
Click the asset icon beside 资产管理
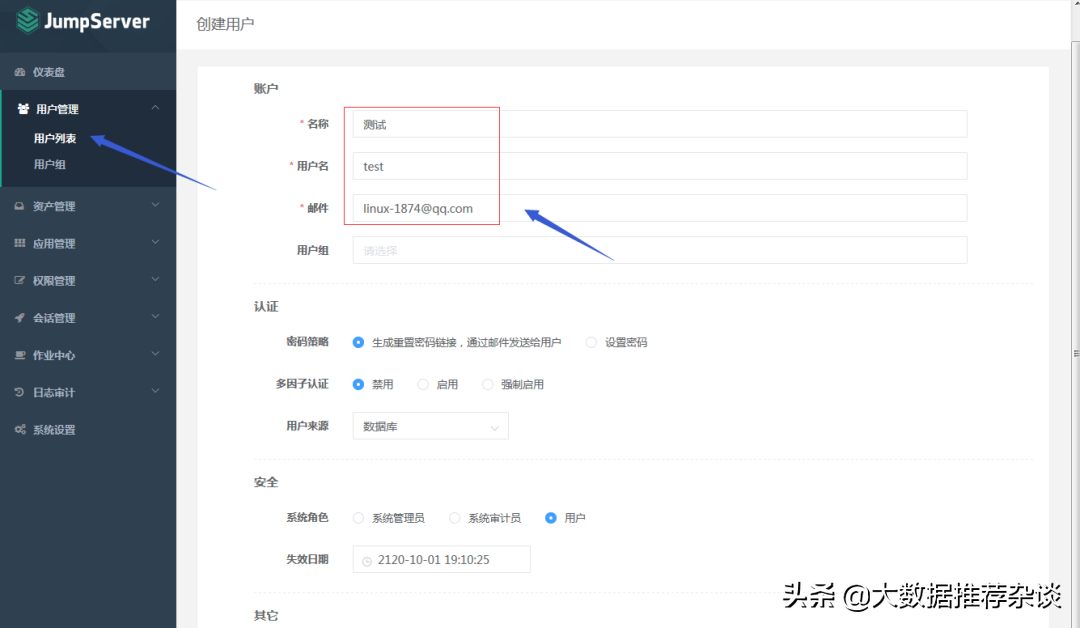tap(20, 207)
